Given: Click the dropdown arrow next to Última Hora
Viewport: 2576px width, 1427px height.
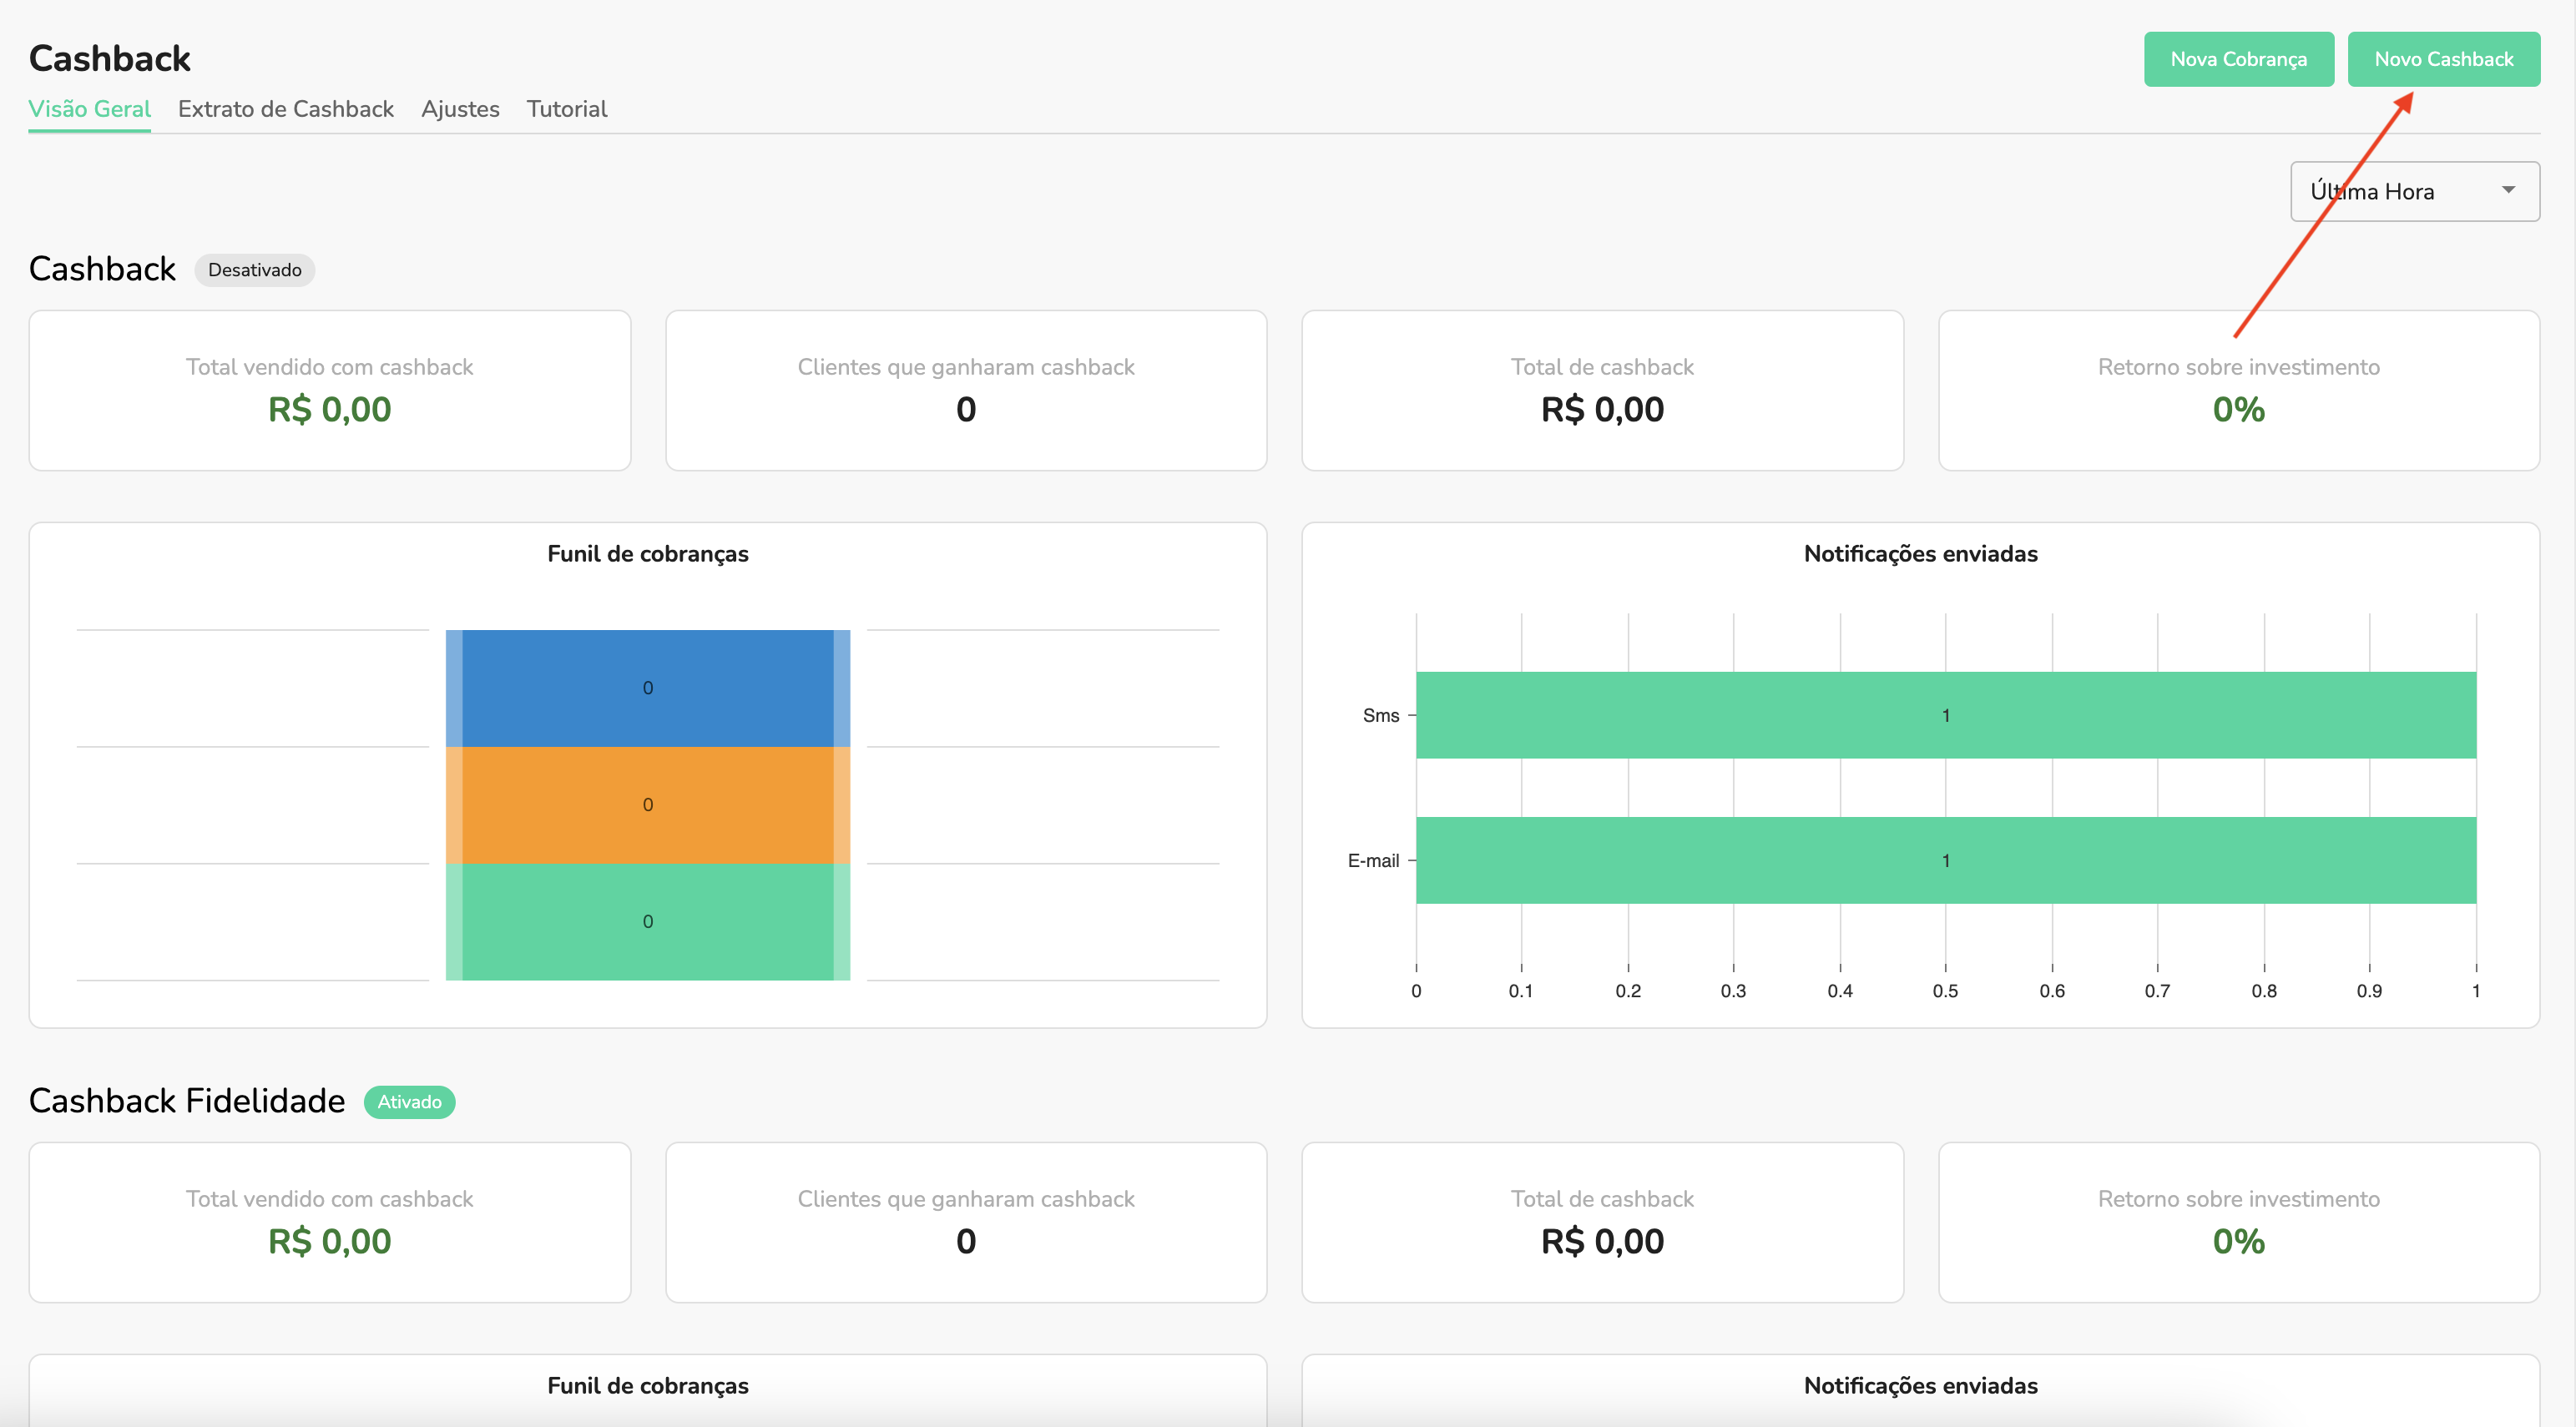Looking at the screenshot, I should point(2508,190).
